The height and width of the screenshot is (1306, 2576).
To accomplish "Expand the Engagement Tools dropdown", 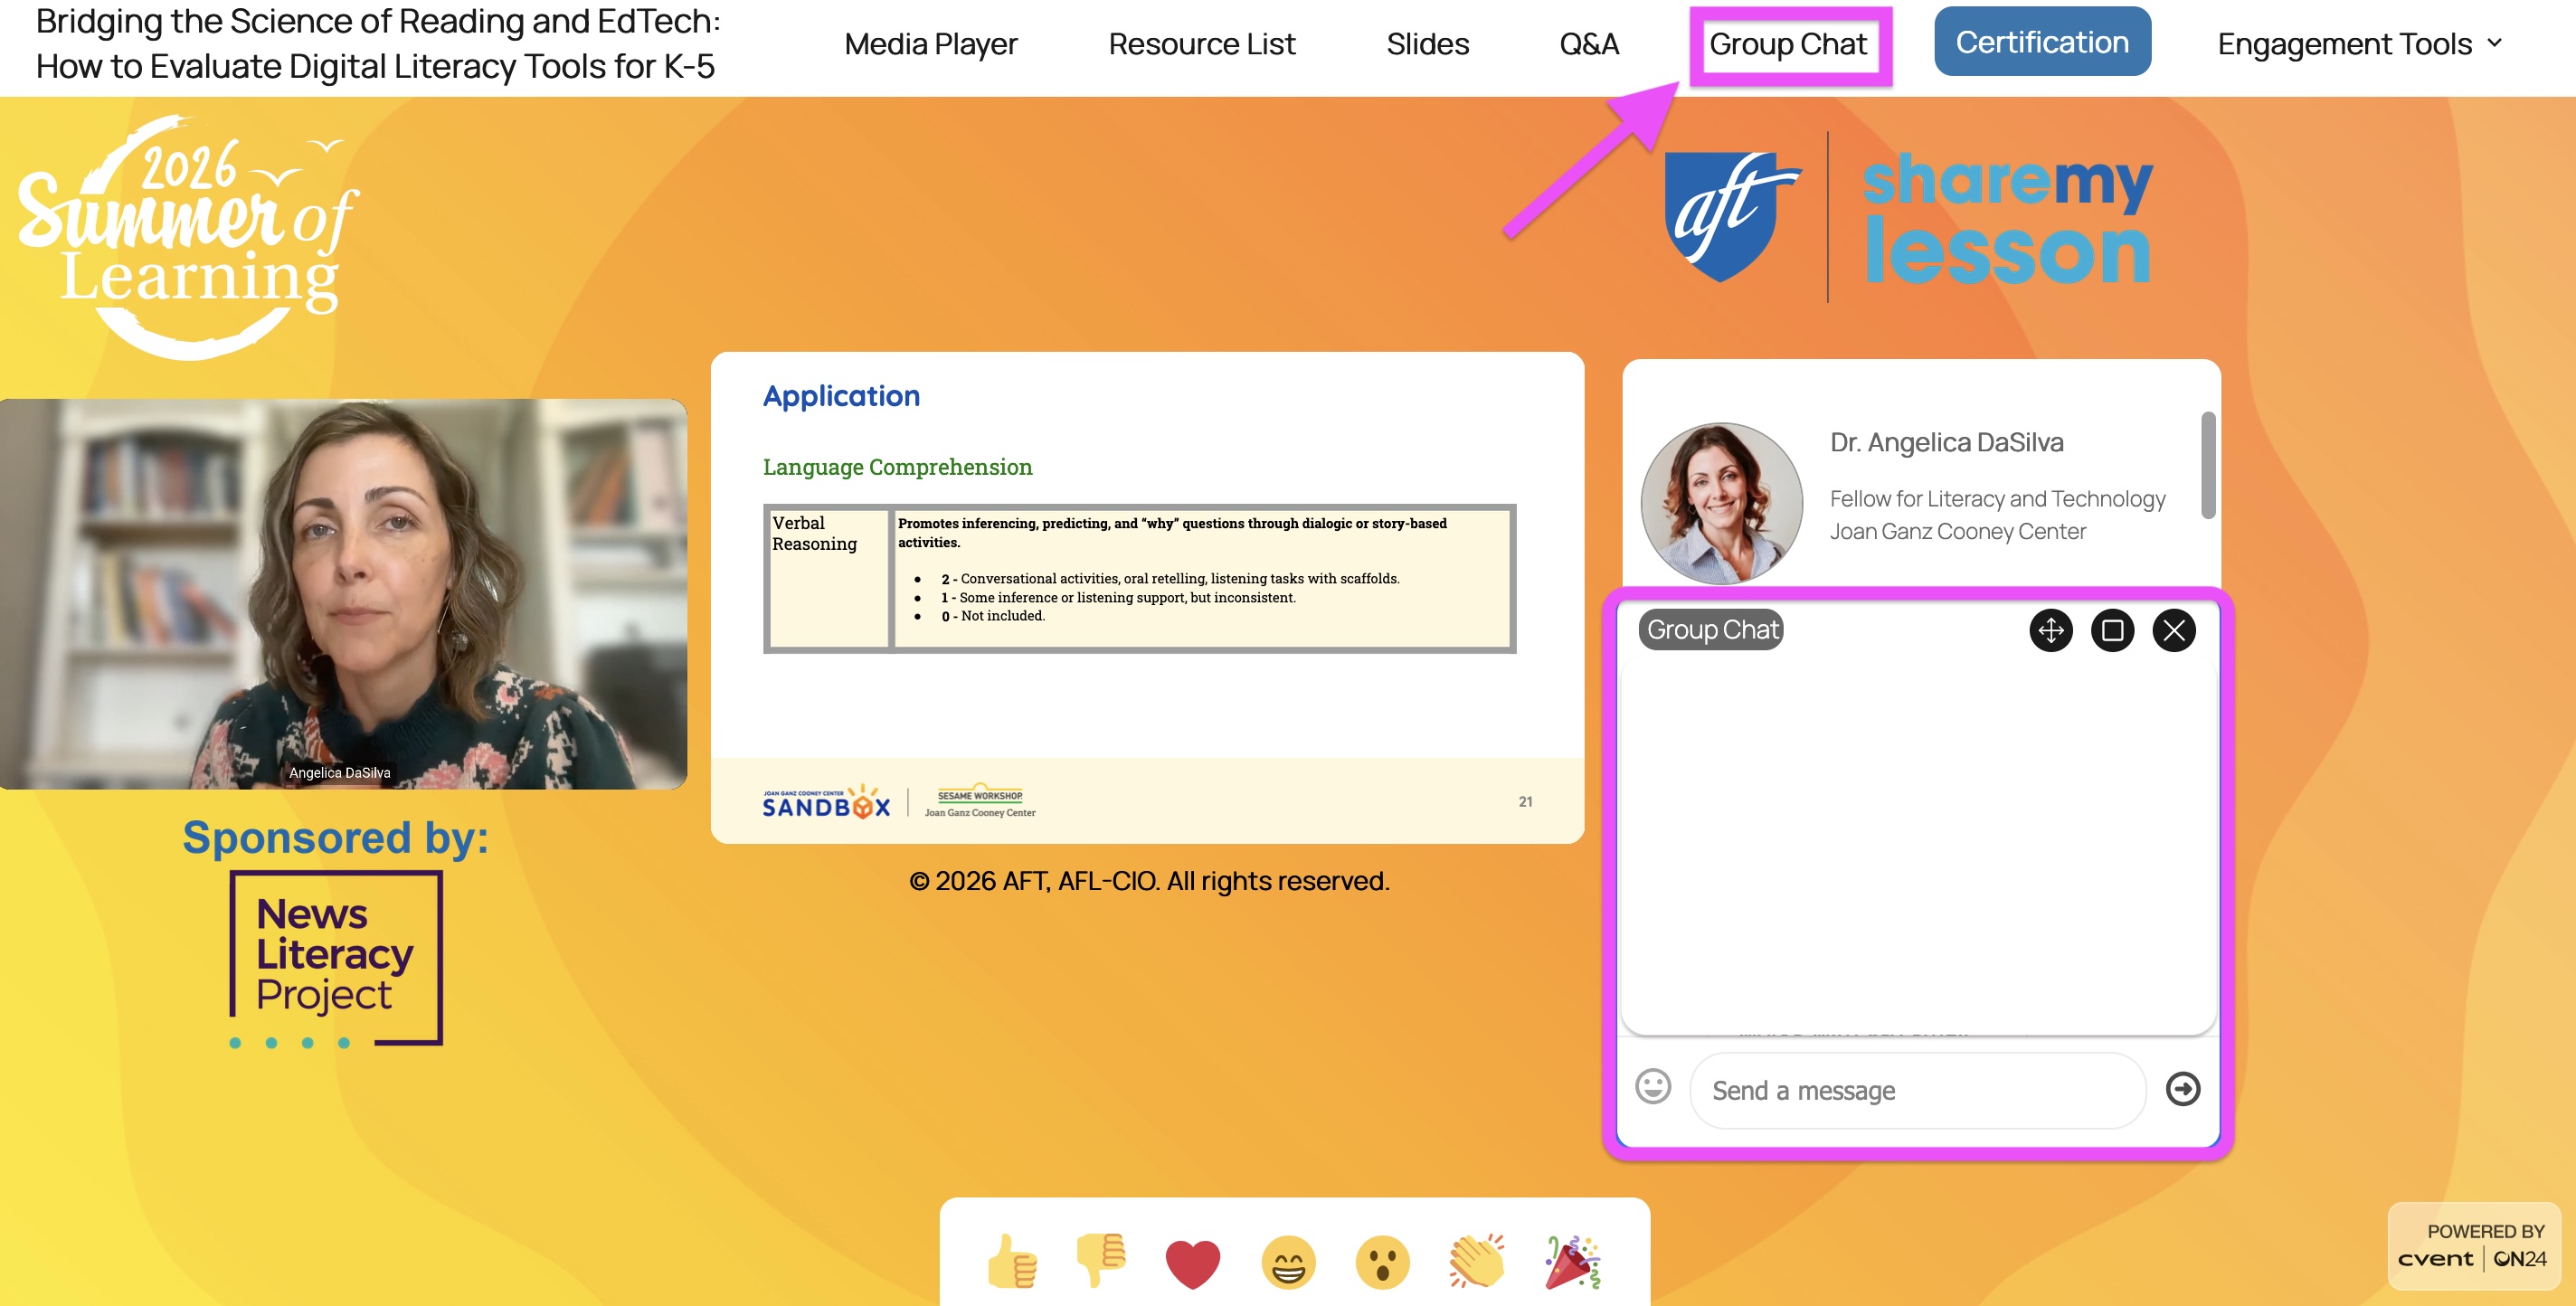I will pos(2360,44).
